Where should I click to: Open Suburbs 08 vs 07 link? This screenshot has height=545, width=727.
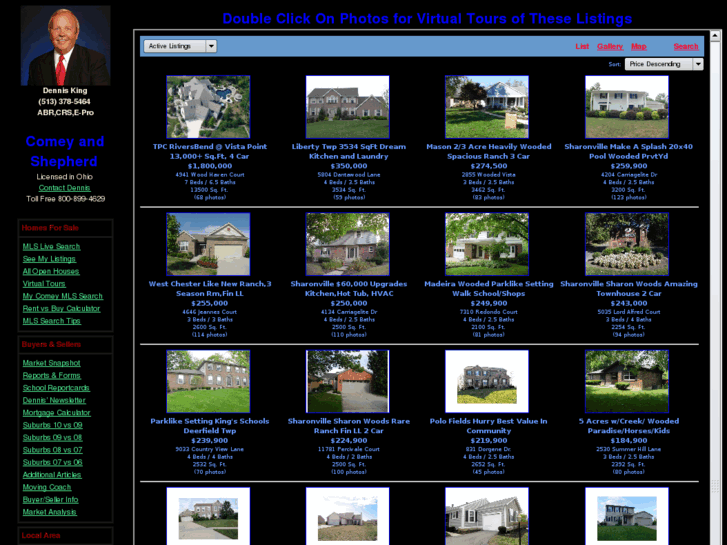pyautogui.click(x=52, y=450)
